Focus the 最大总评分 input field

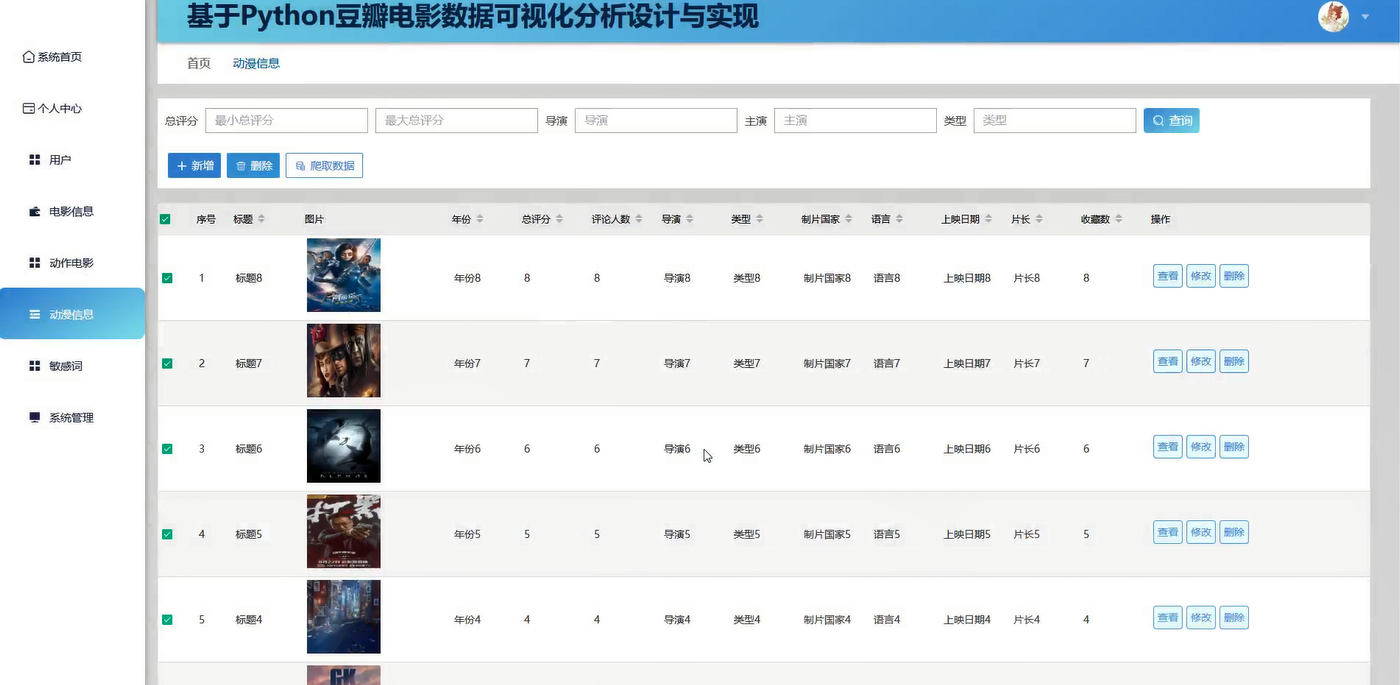[x=457, y=120]
